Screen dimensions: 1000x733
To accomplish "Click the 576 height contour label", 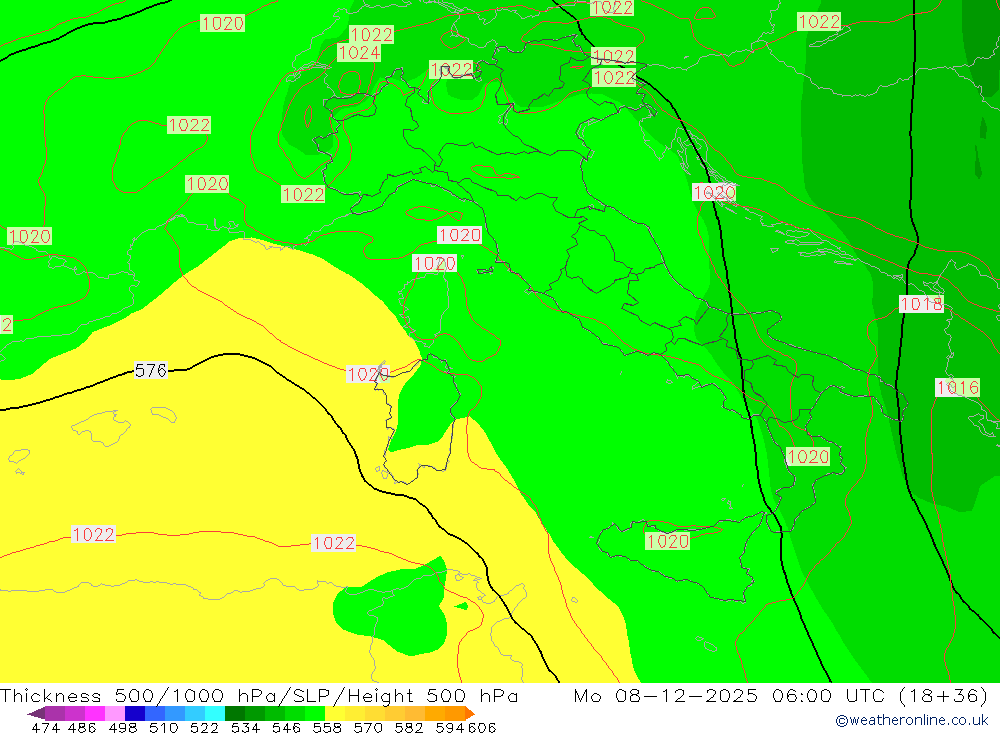I will [x=151, y=370].
